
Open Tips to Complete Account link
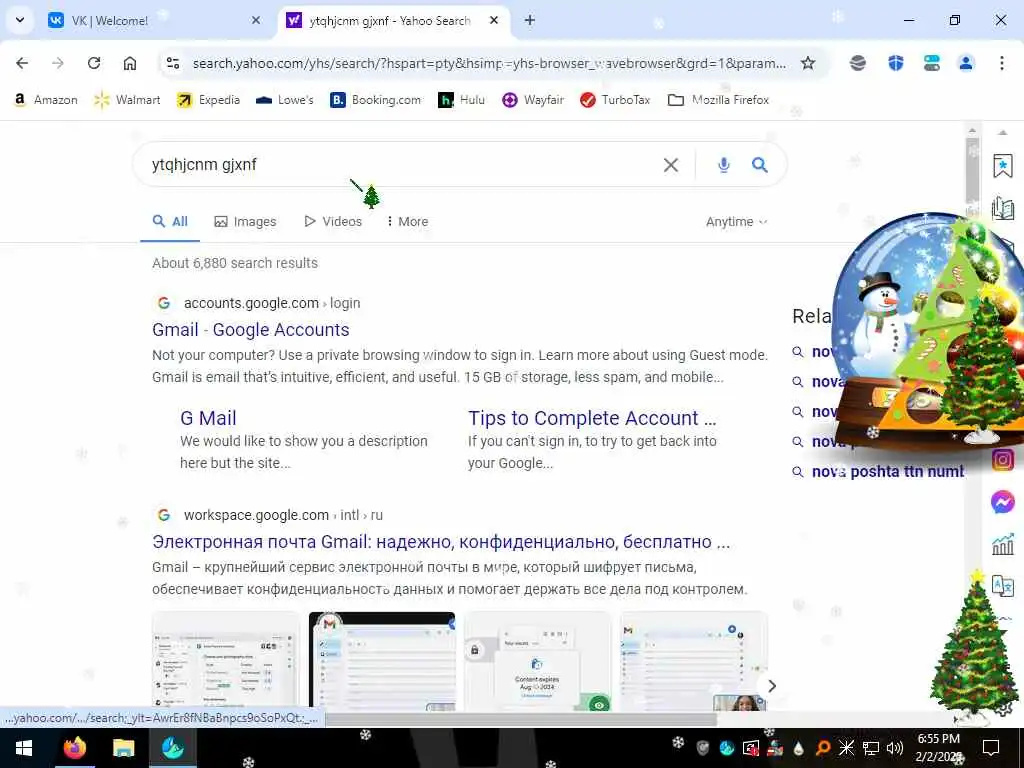coord(592,418)
